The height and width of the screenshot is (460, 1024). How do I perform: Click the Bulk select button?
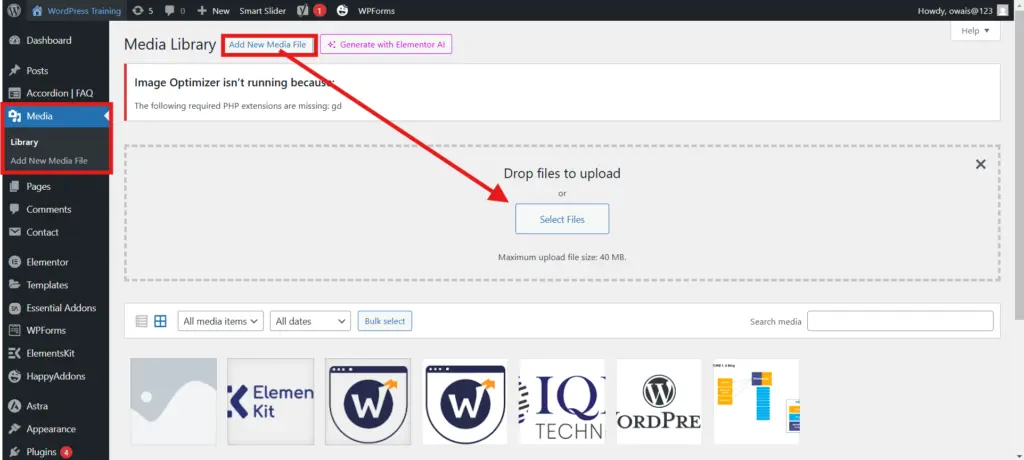click(385, 321)
